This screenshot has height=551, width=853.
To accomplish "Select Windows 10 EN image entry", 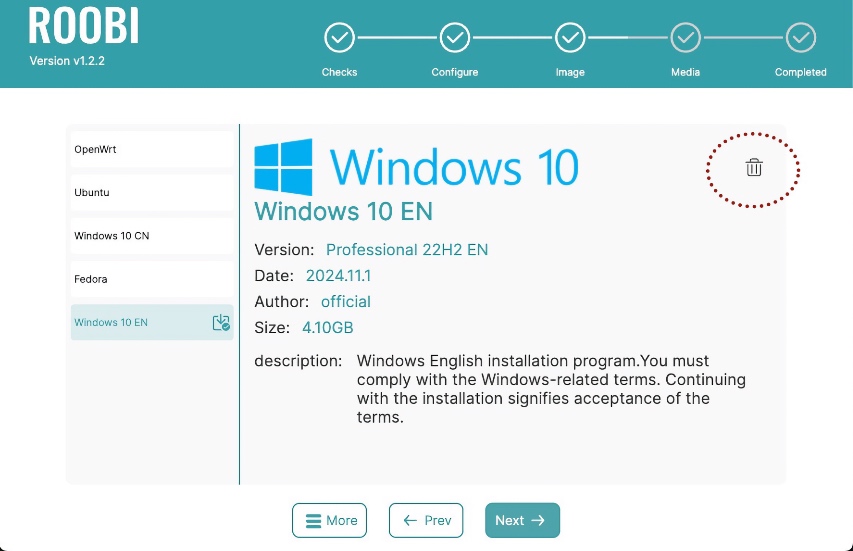I will point(152,322).
